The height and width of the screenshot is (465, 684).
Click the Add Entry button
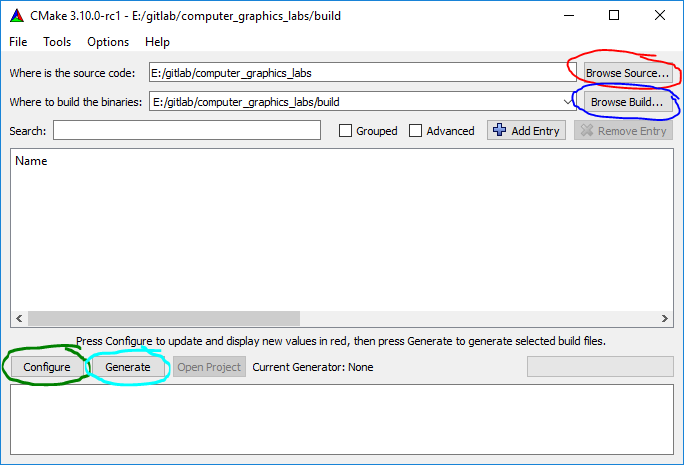coord(527,130)
